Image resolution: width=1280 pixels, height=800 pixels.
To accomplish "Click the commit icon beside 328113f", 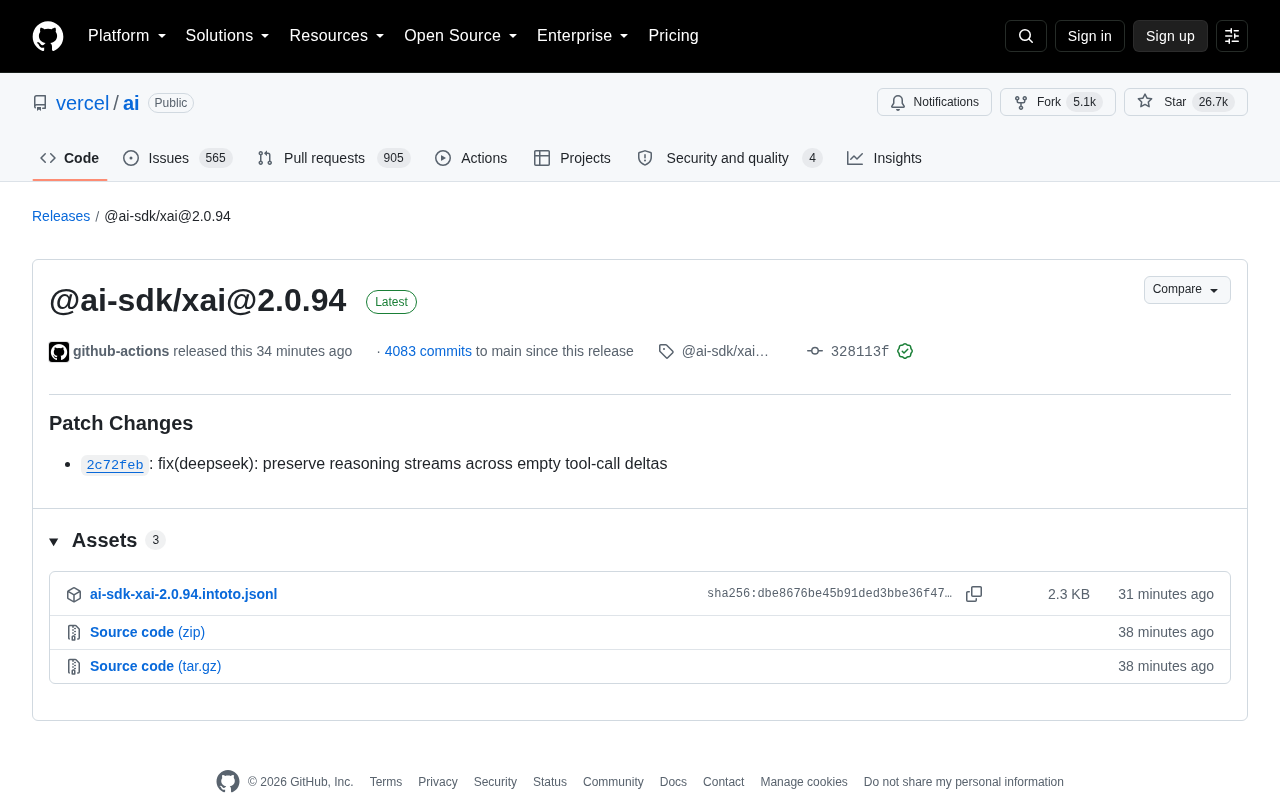I will pyautogui.click(x=815, y=351).
